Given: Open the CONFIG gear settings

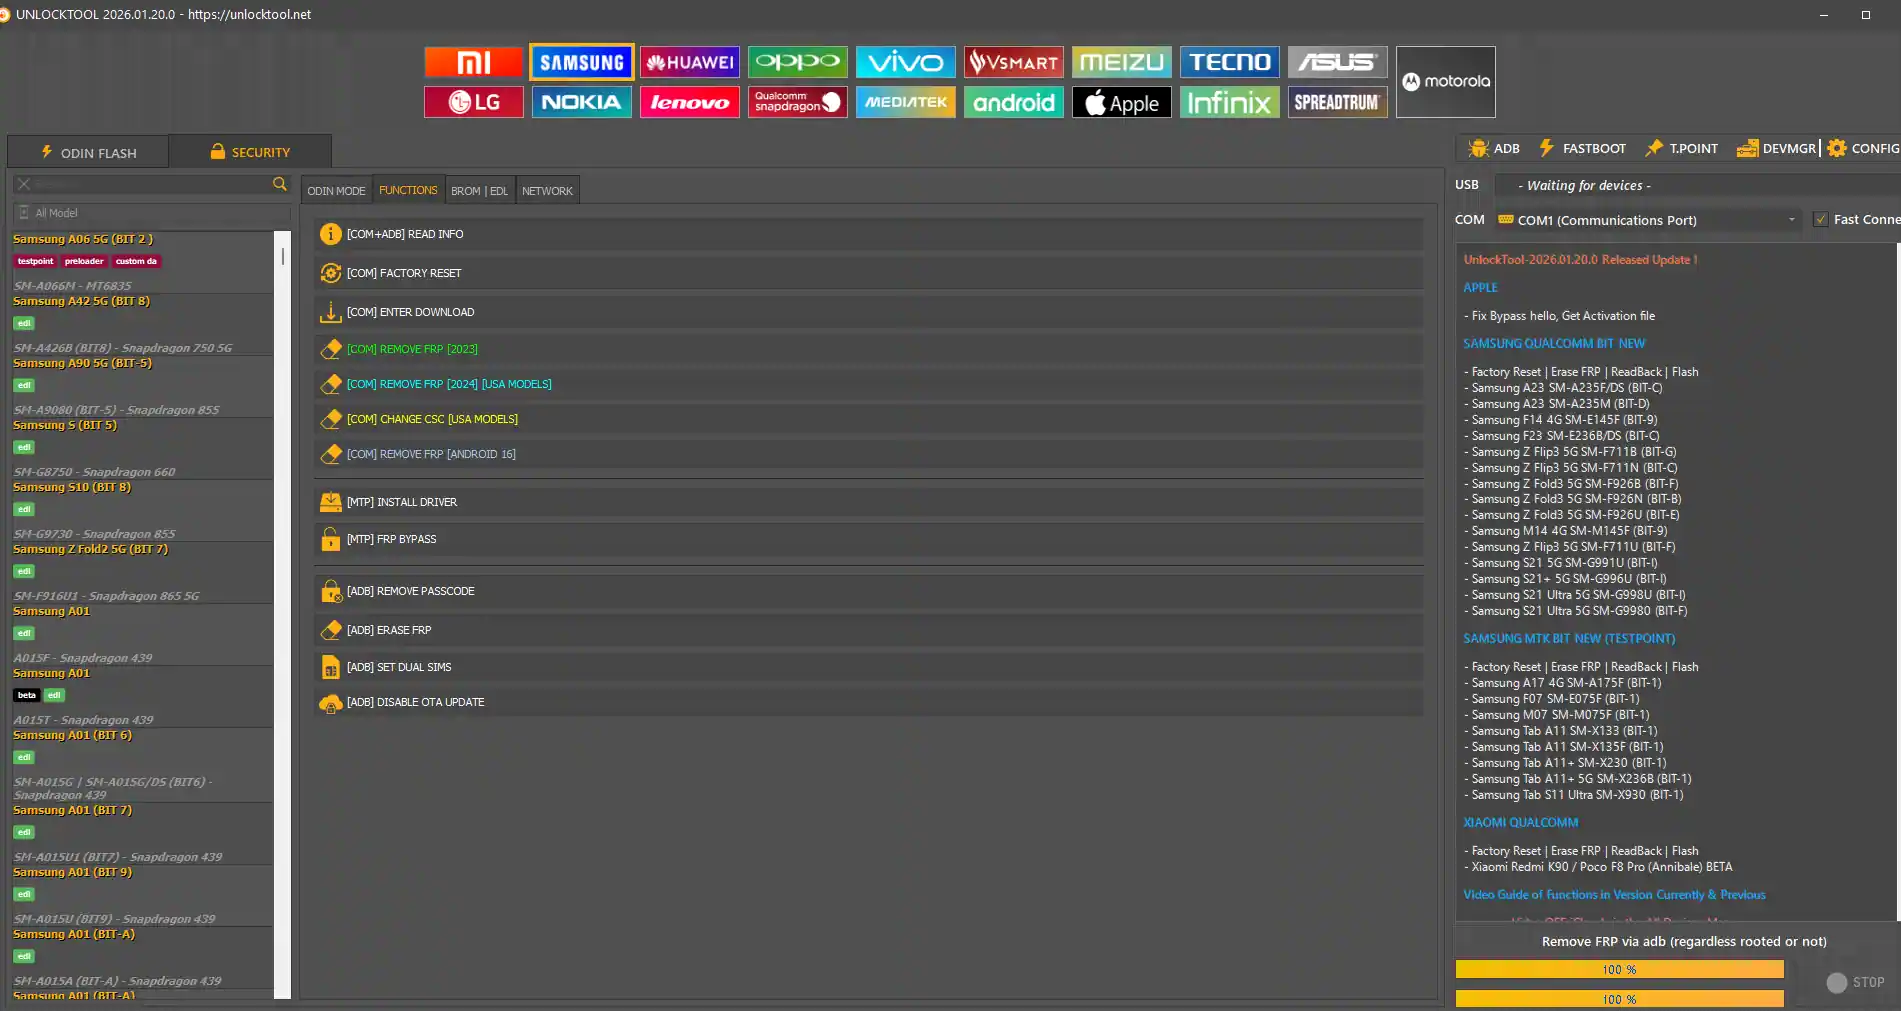Looking at the screenshot, I should click(x=1863, y=148).
